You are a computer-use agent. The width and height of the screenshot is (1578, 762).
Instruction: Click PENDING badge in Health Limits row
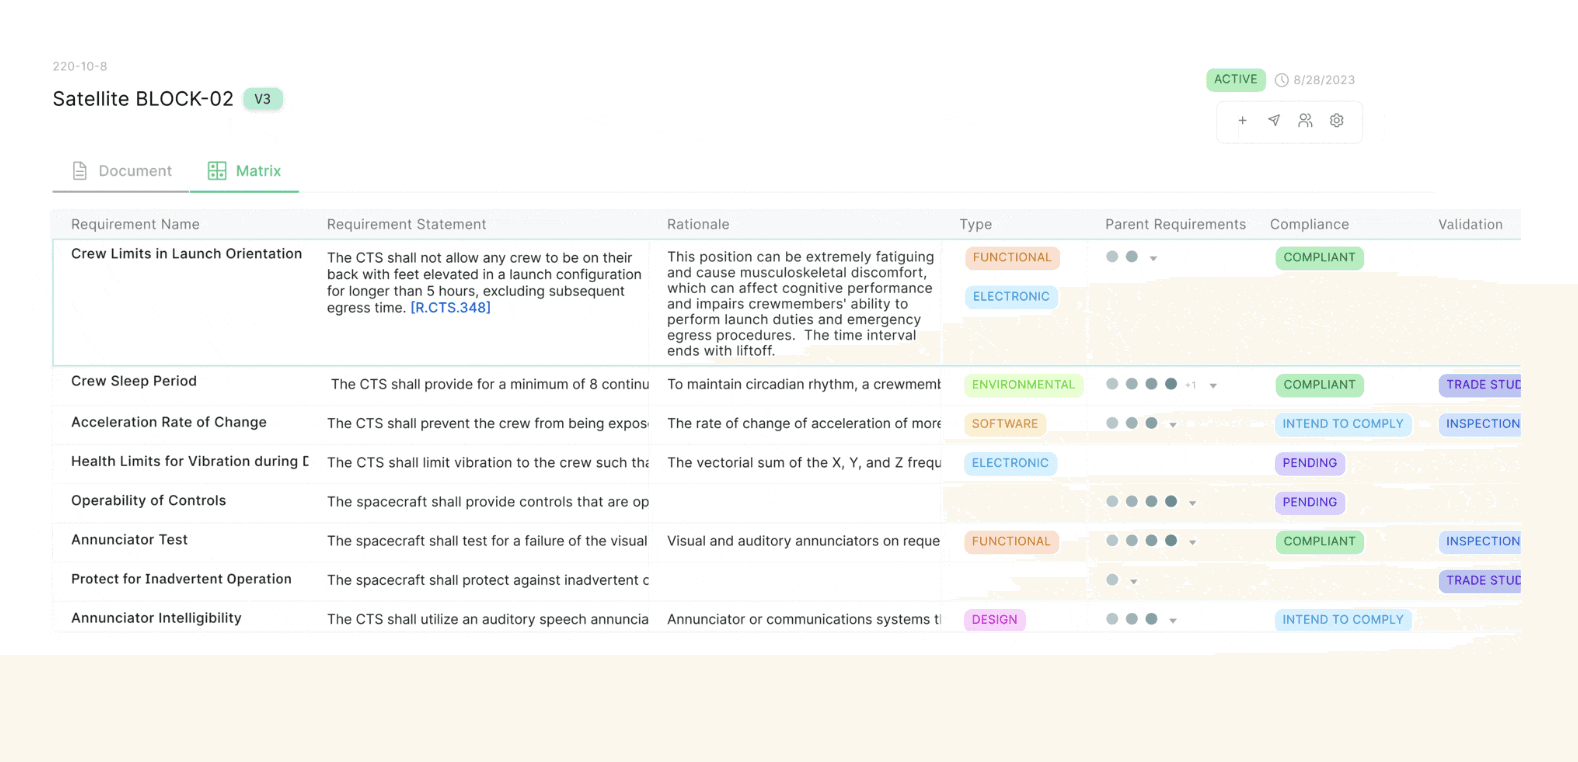1309,462
